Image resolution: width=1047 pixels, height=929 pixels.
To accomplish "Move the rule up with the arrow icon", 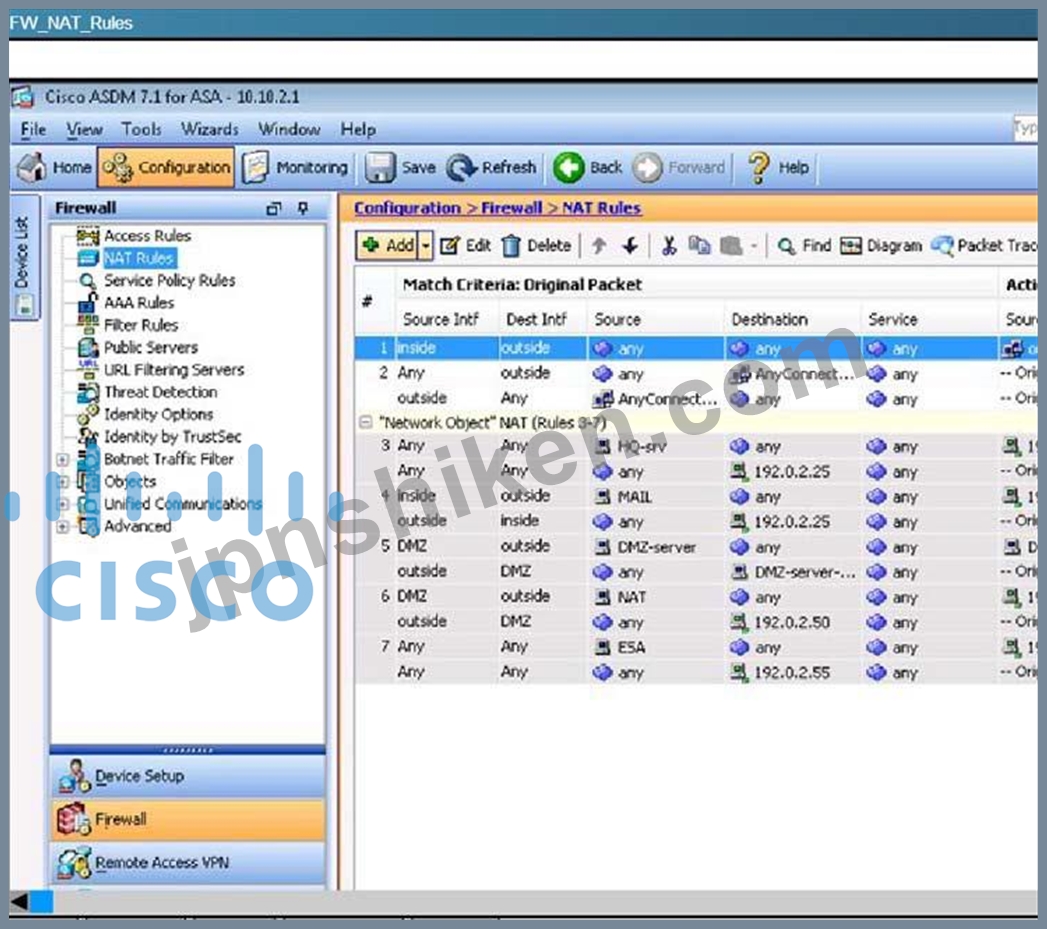I will point(599,246).
